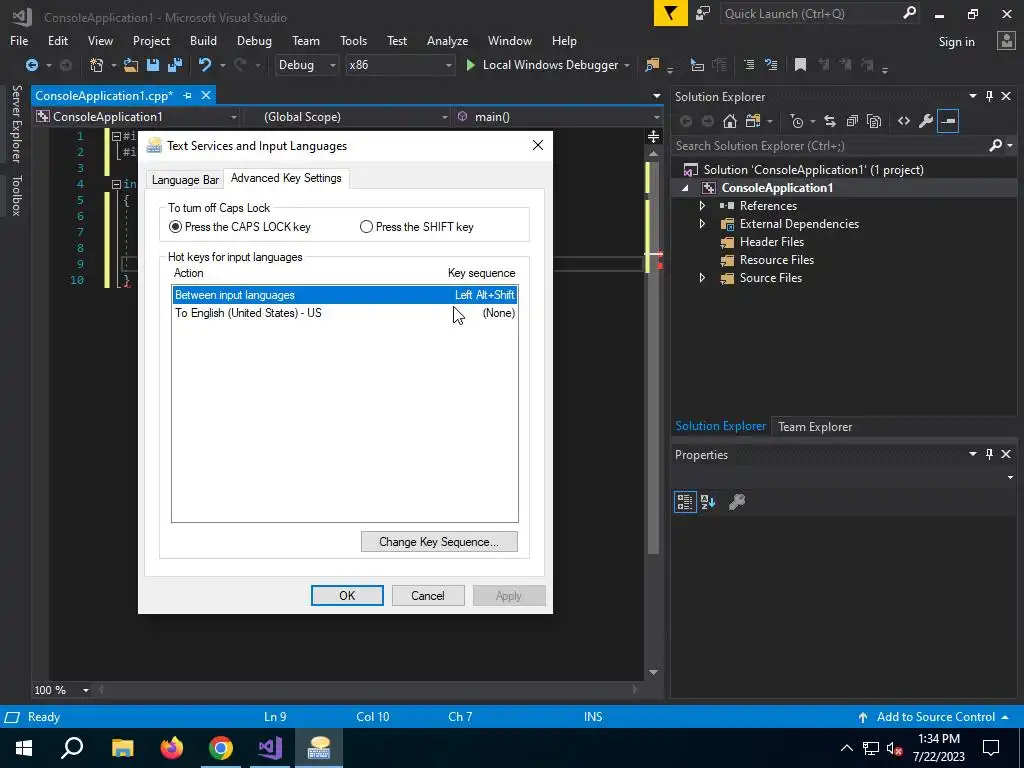Click the Change Key Sequence button
This screenshot has height=768, width=1024.
pos(439,541)
